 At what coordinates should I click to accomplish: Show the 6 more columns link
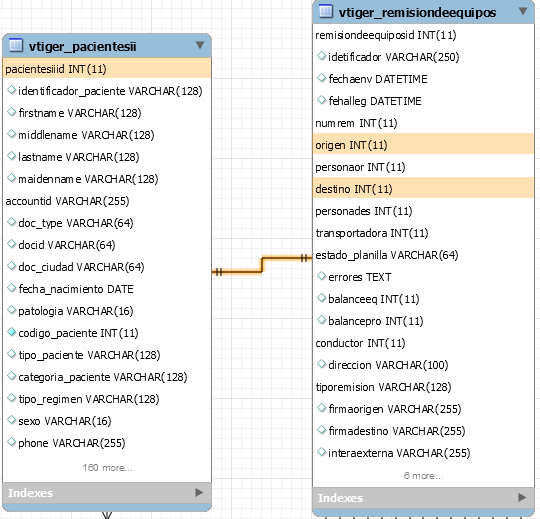pos(424,476)
